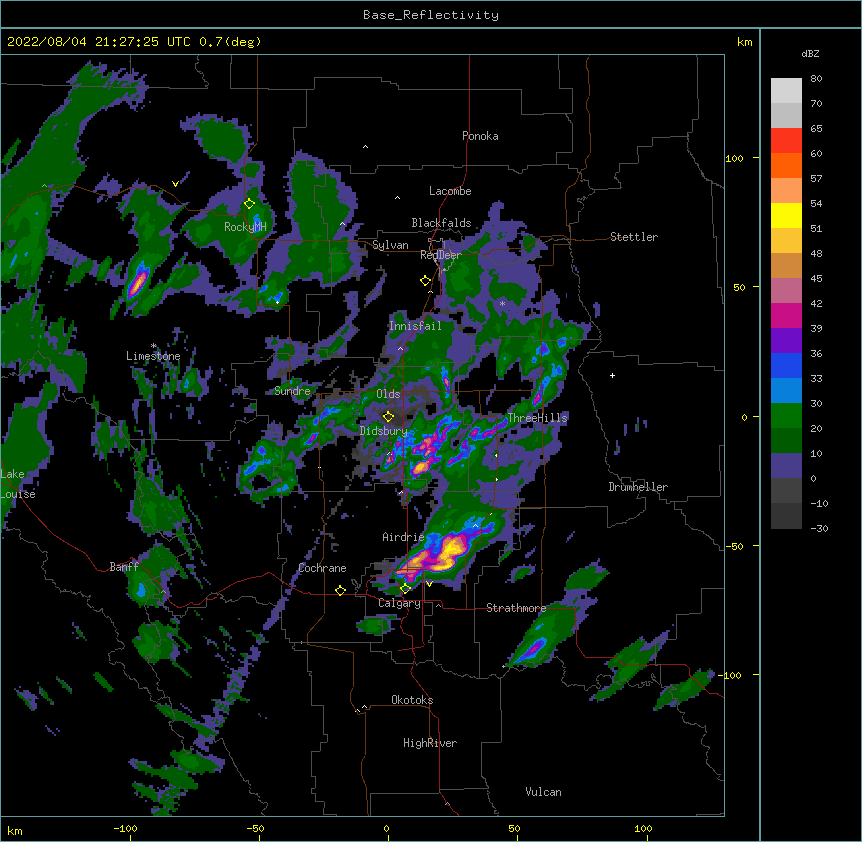Select the ThreeHills label

click(x=537, y=418)
